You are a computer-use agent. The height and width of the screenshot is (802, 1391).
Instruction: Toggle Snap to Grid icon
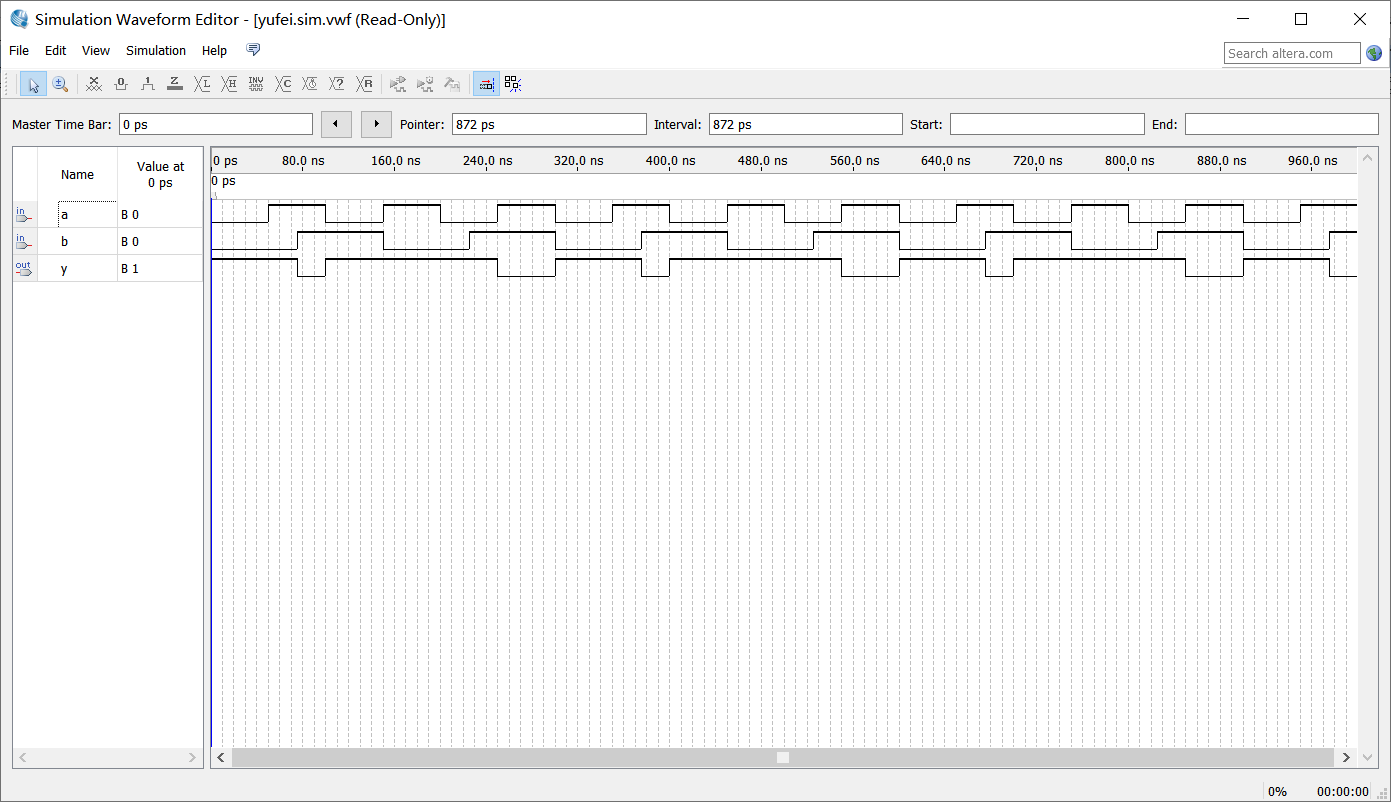(x=486, y=84)
